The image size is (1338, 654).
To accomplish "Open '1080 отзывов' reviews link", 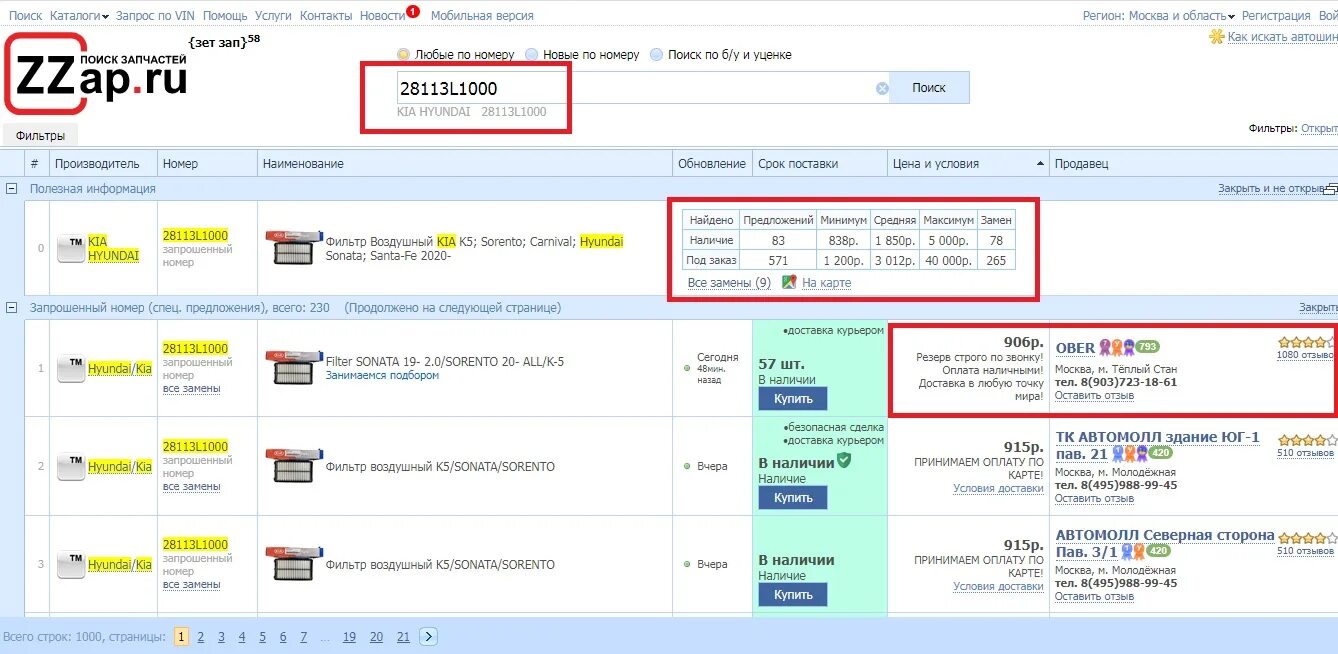I will point(1306,354).
